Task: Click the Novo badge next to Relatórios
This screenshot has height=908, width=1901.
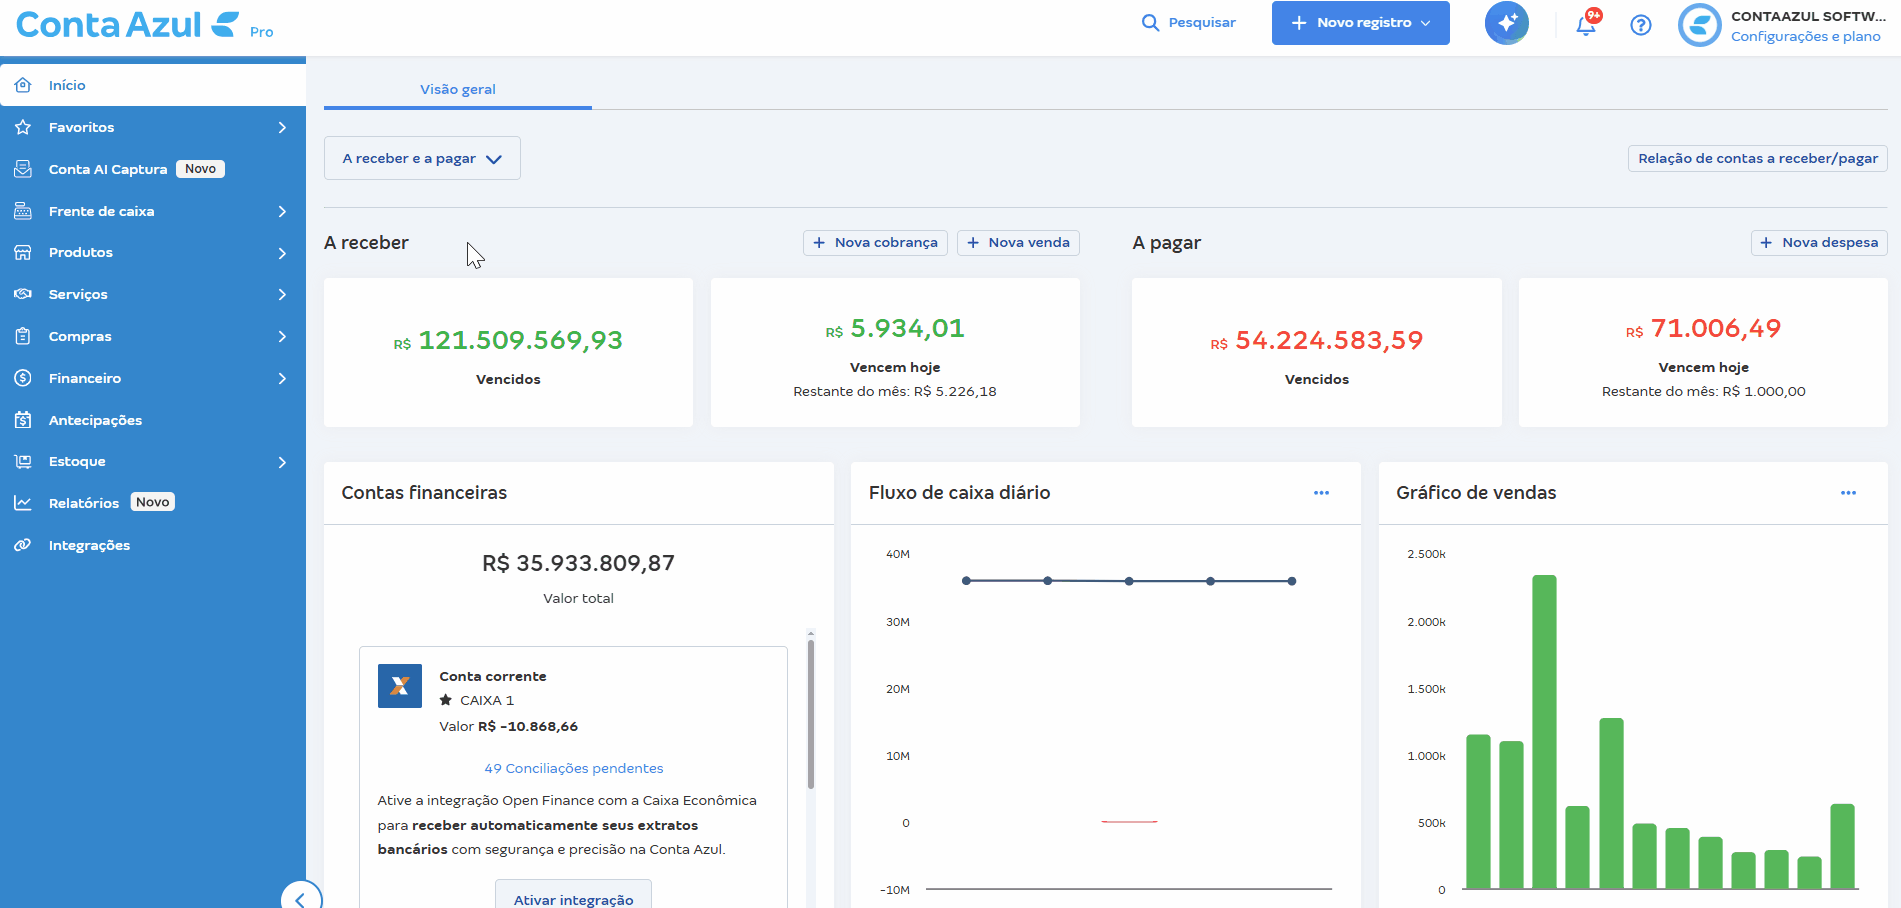Action: pyautogui.click(x=153, y=502)
